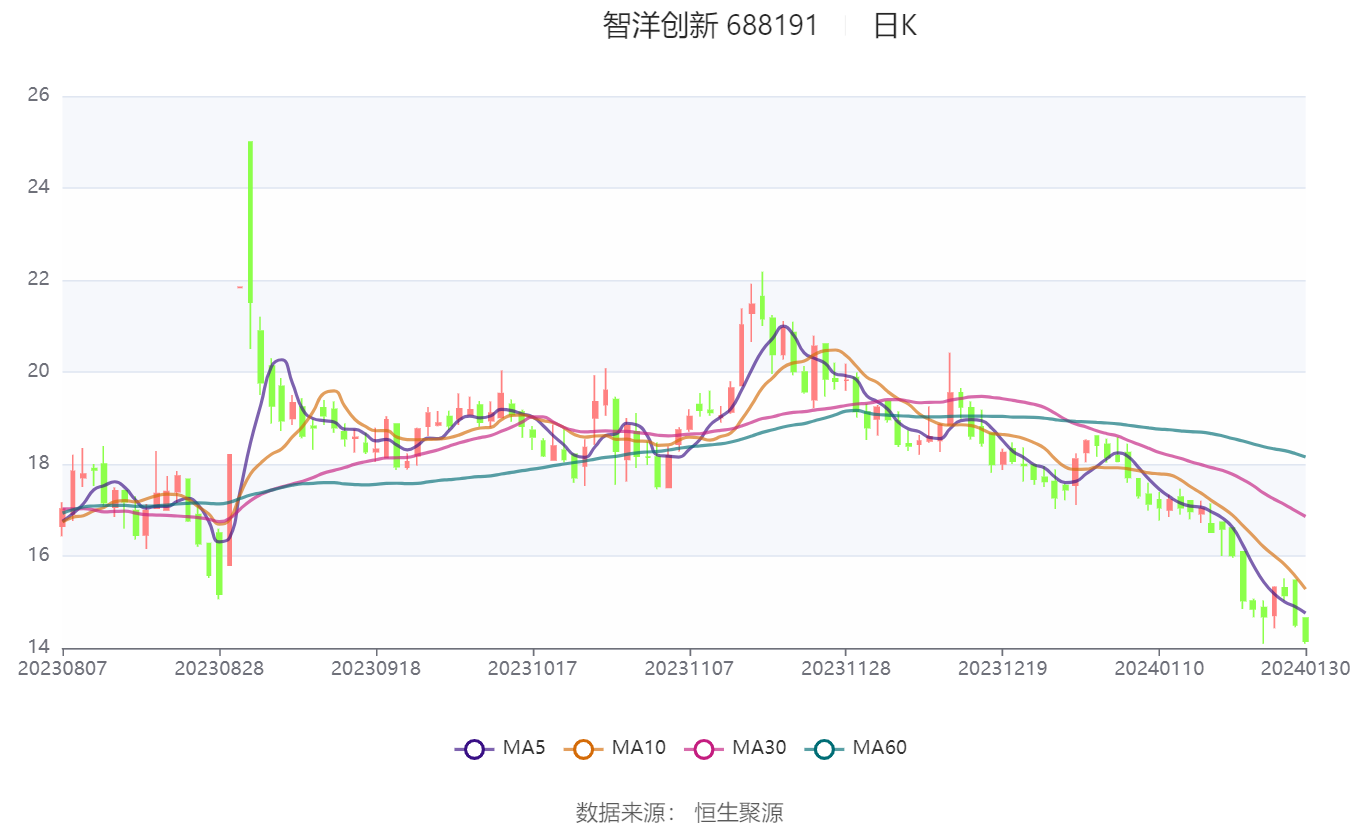Click y-axis value 24

click(x=39, y=188)
